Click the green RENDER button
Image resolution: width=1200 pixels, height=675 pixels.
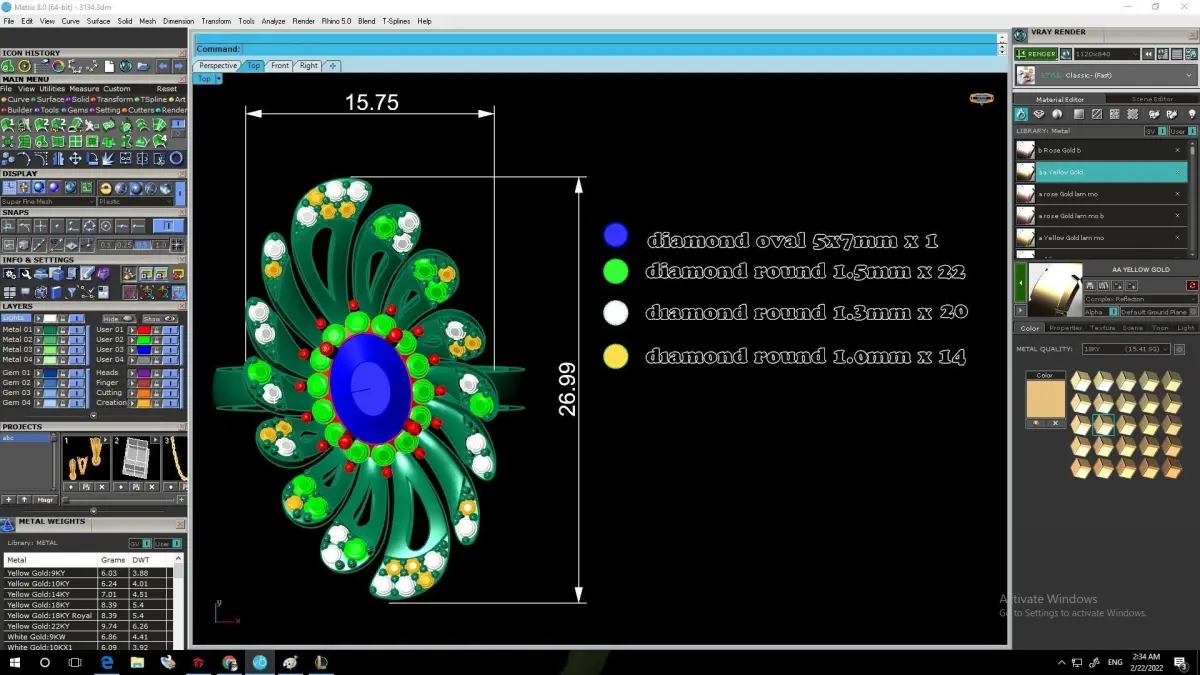pyautogui.click(x=1036, y=54)
